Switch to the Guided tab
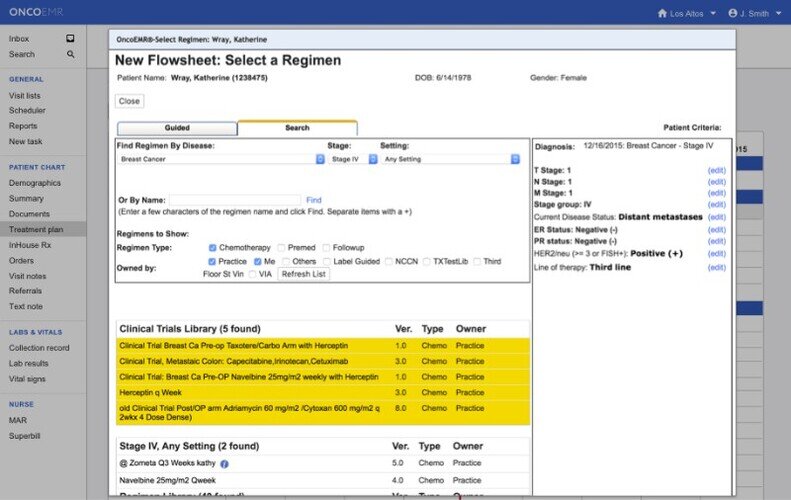The width and height of the screenshot is (791, 500). (177, 128)
